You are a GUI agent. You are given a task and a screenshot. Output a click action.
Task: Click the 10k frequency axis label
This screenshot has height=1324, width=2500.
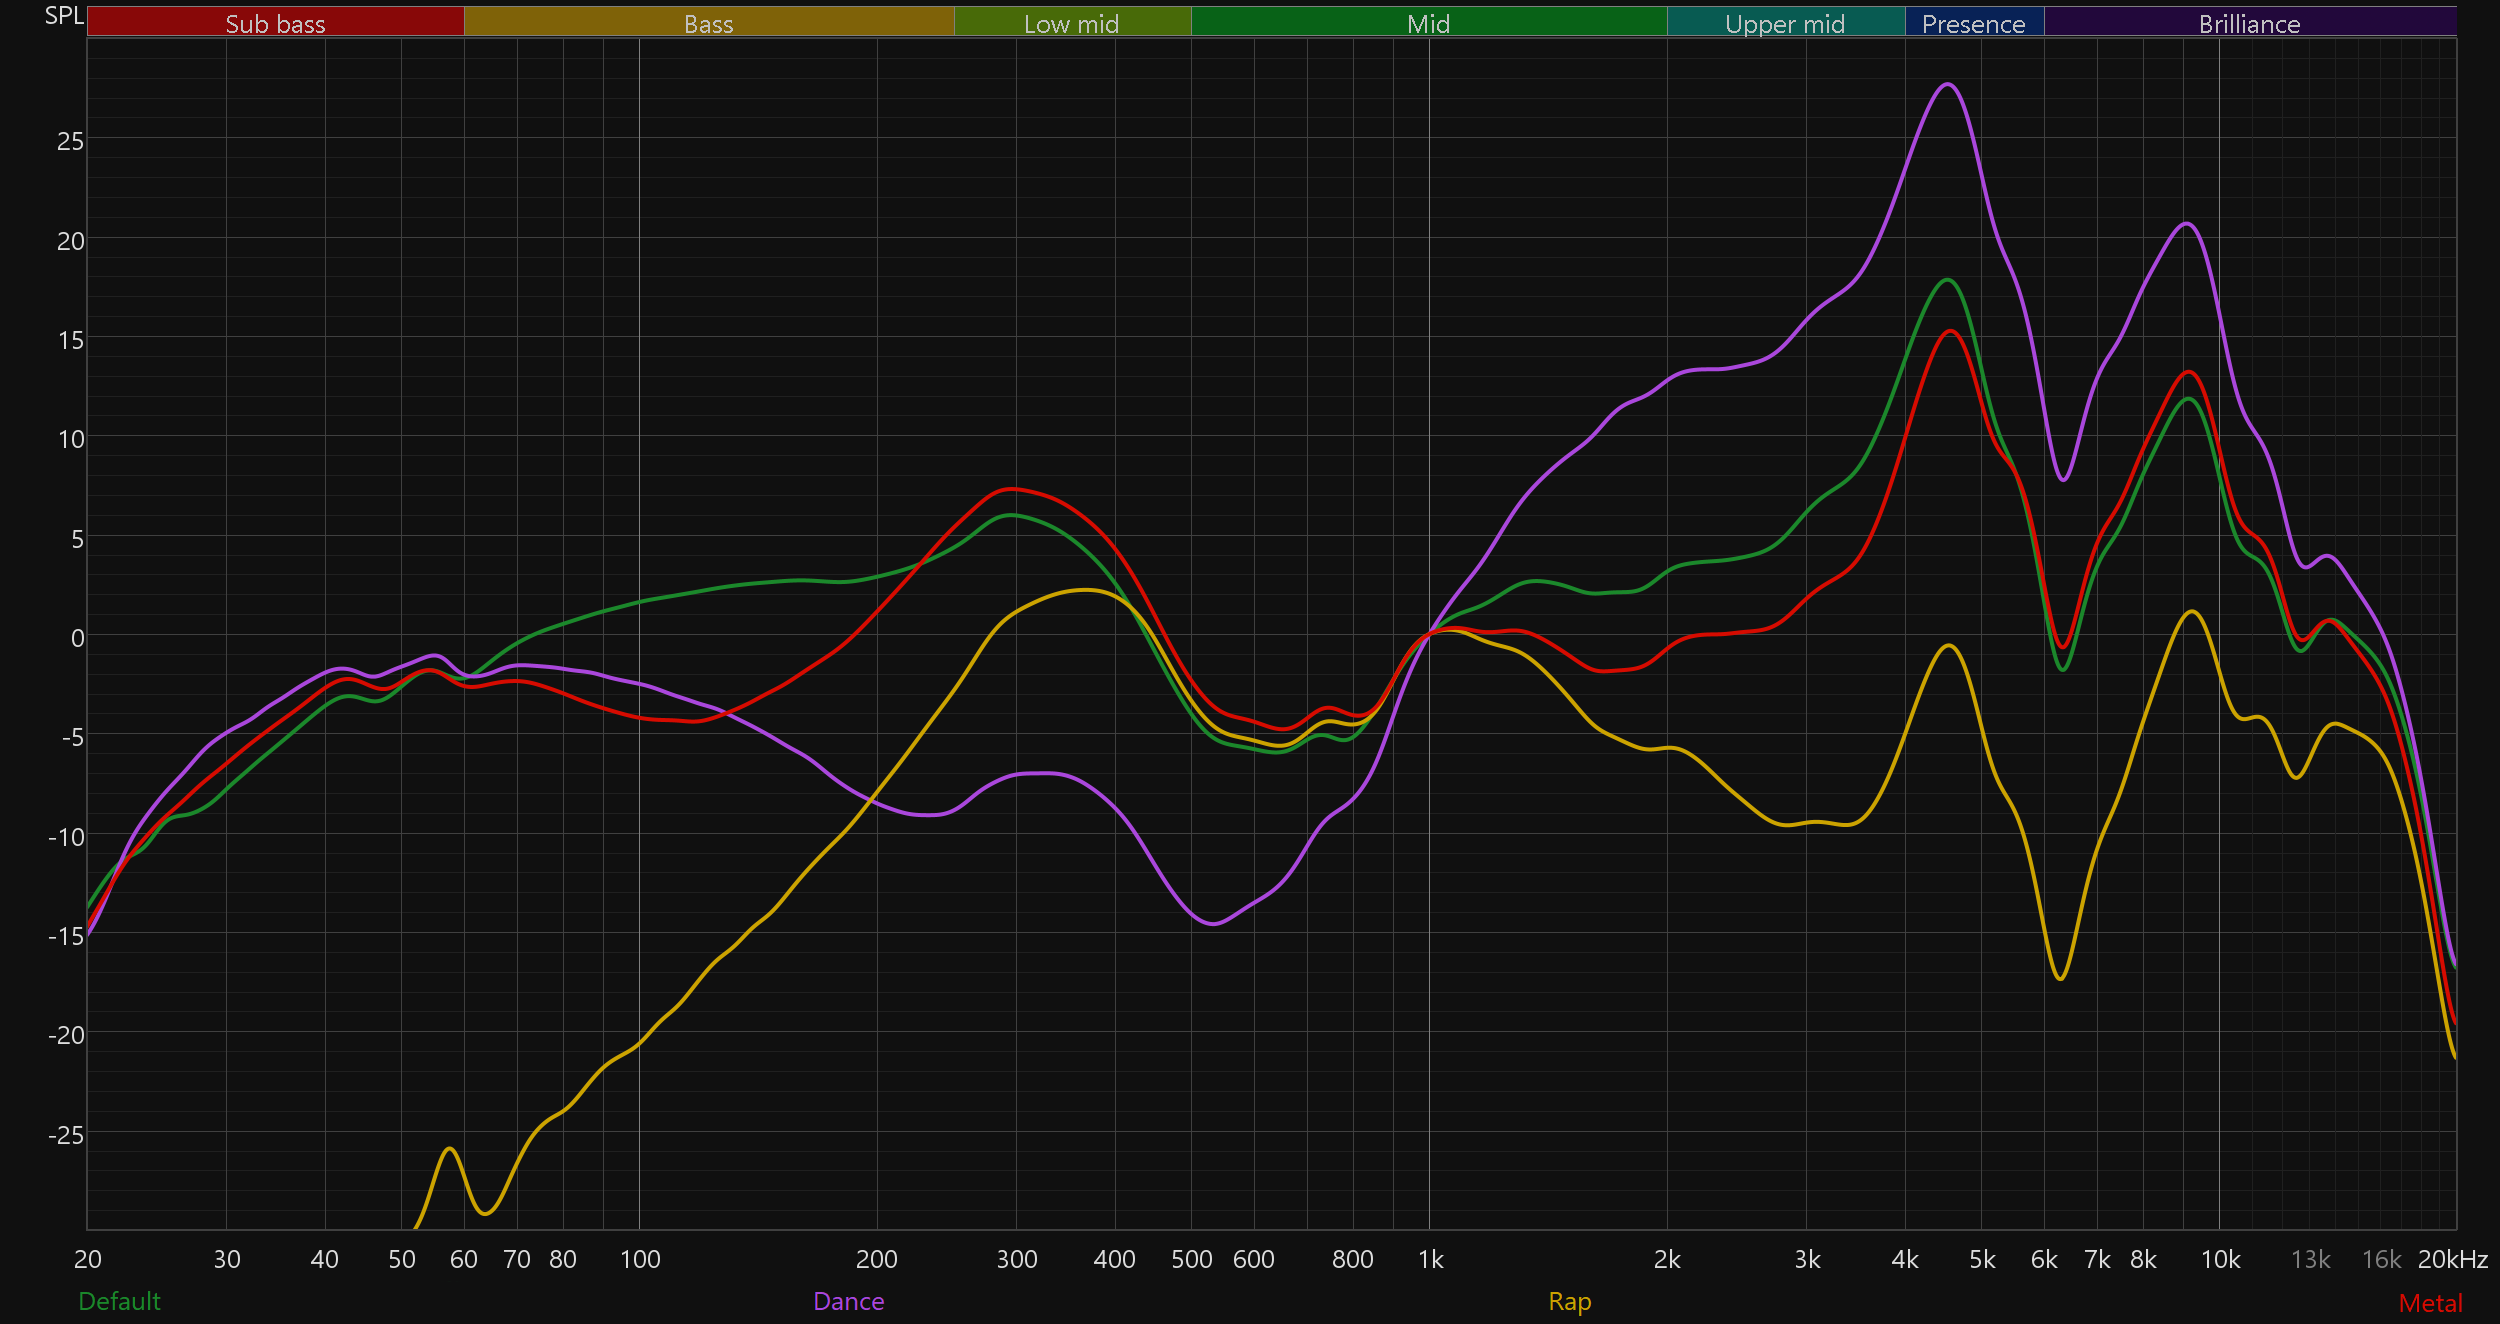[2220, 1259]
